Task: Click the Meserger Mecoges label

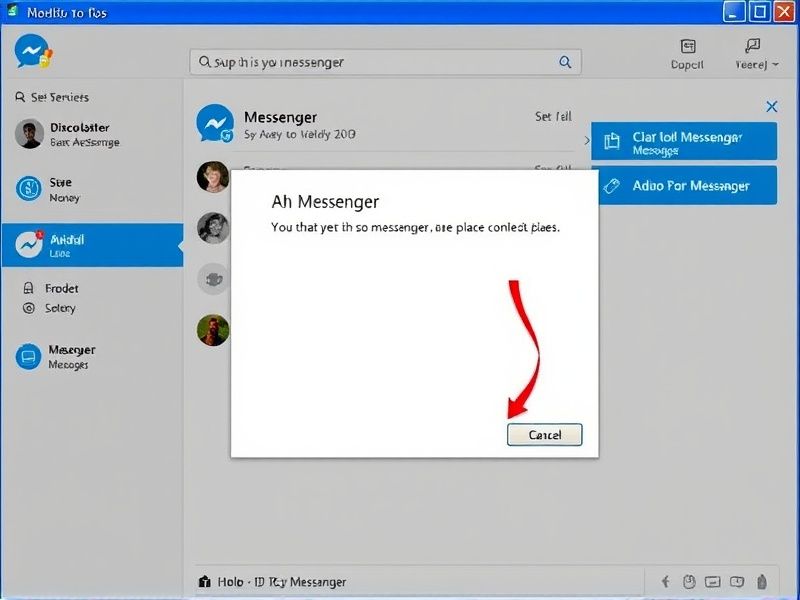Action: 71,357
